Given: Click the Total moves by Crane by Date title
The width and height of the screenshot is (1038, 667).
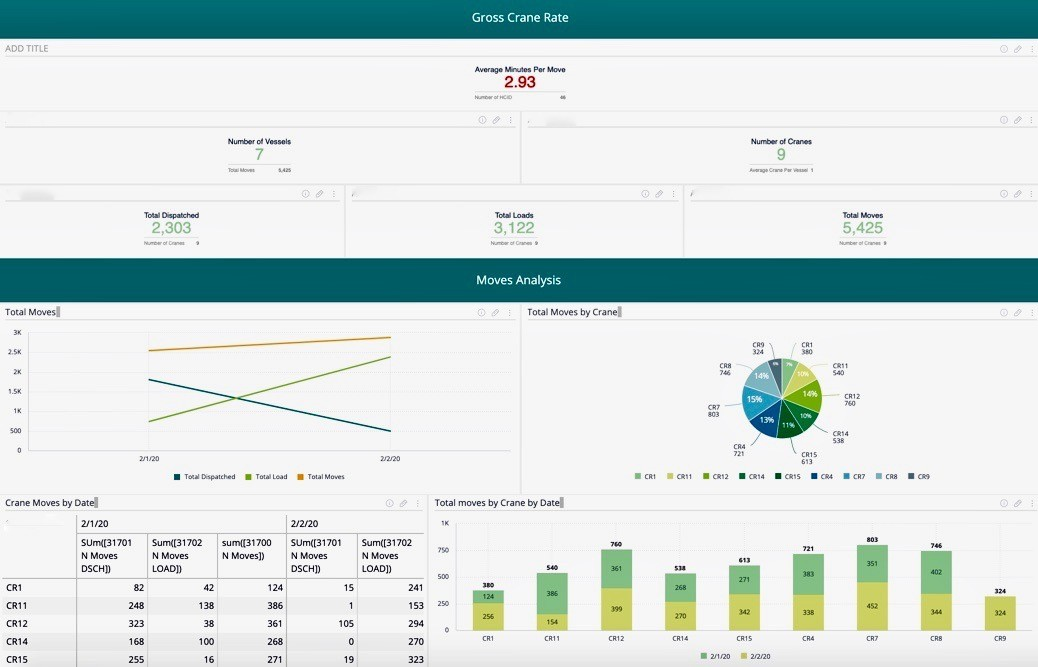Looking at the screenshot, I should coord(497,503).
